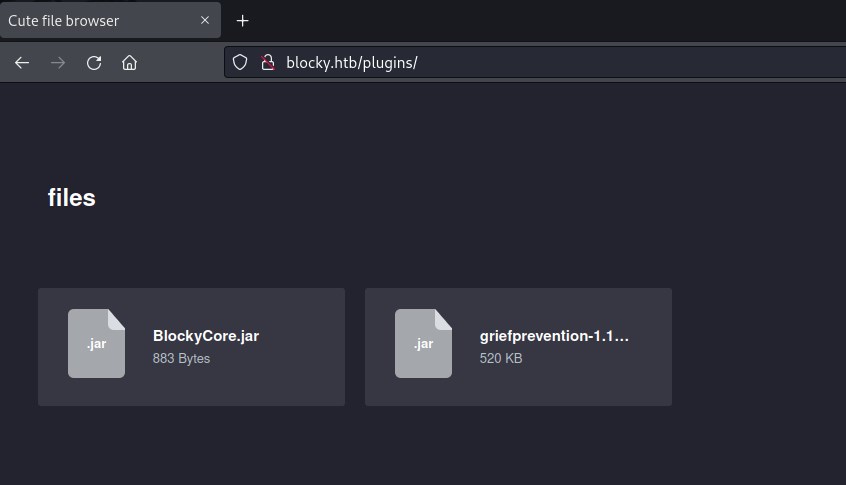Viewport: 846px width, 485px height.
Task: Click the forward navigation arrow
Action: point(58,63)
